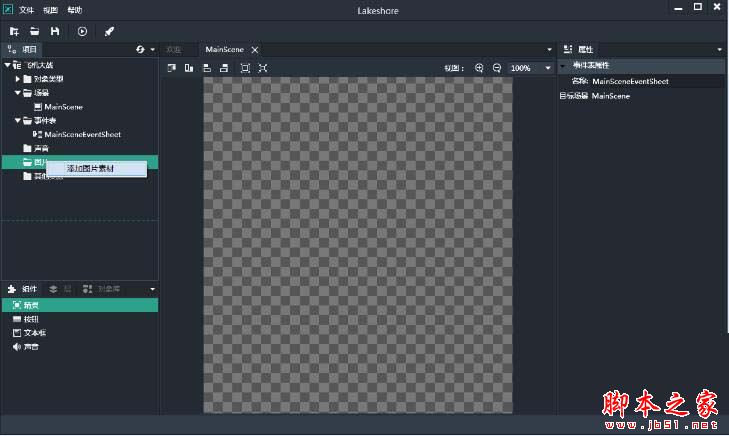The height and width of the screenshot is (436, 729).
Task: Open the 文件 menu
Action: coord(27,10)
